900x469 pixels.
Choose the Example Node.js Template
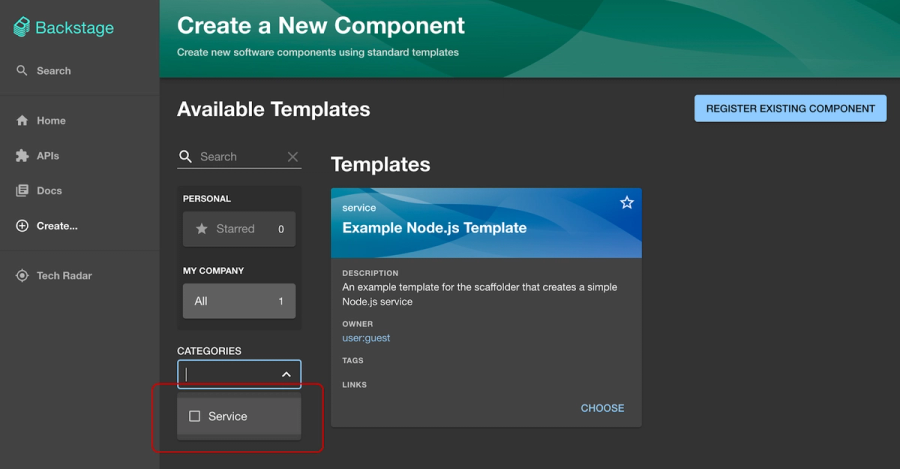[x=602, y=408]
